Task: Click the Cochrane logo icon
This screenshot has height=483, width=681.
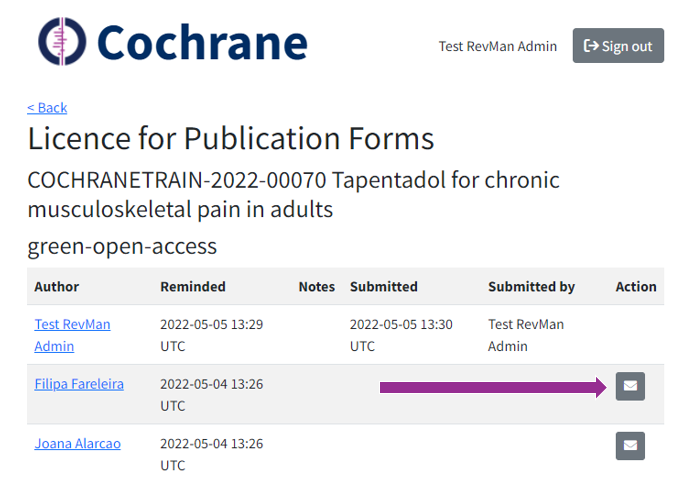Action: click(x=63, y=42)
